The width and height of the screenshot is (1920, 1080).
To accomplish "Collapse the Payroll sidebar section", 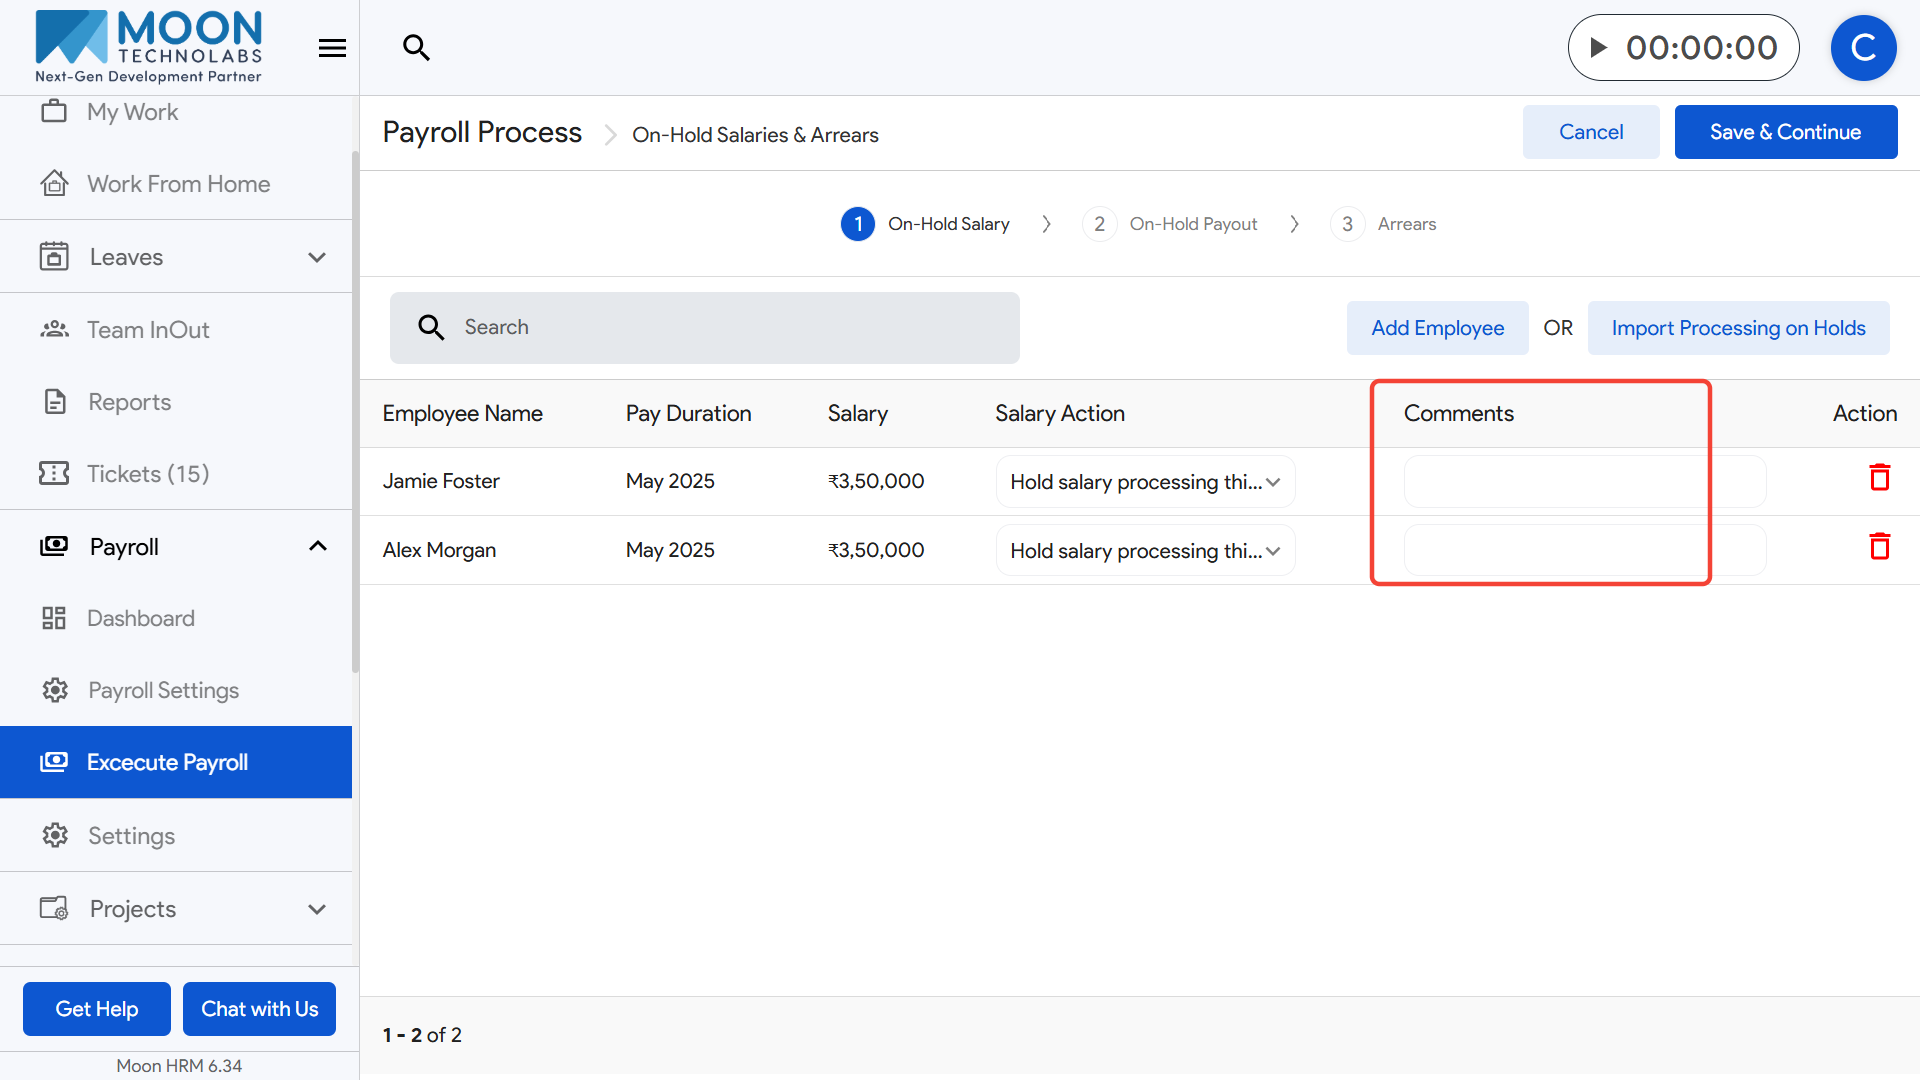I will [x=317, y=546].
